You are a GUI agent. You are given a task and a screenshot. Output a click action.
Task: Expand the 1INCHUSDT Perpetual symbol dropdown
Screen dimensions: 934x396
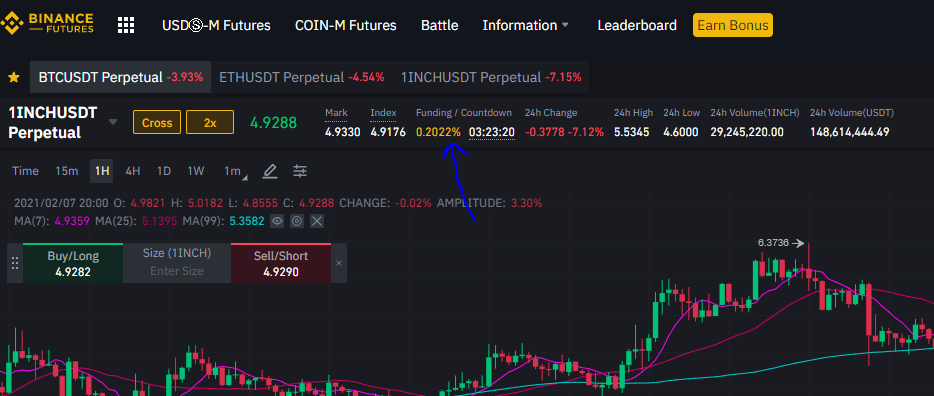pos(113,123)
